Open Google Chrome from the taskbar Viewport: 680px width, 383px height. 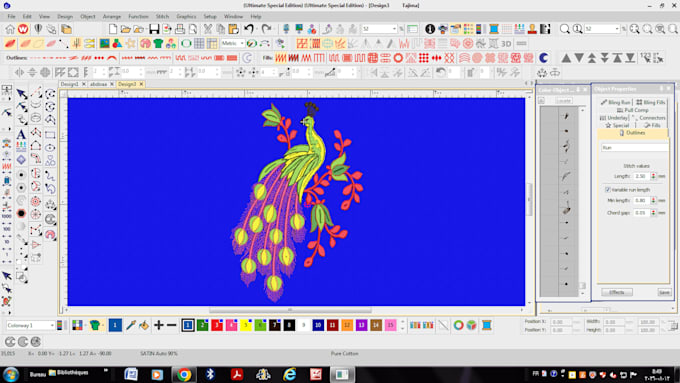(184, 374)
